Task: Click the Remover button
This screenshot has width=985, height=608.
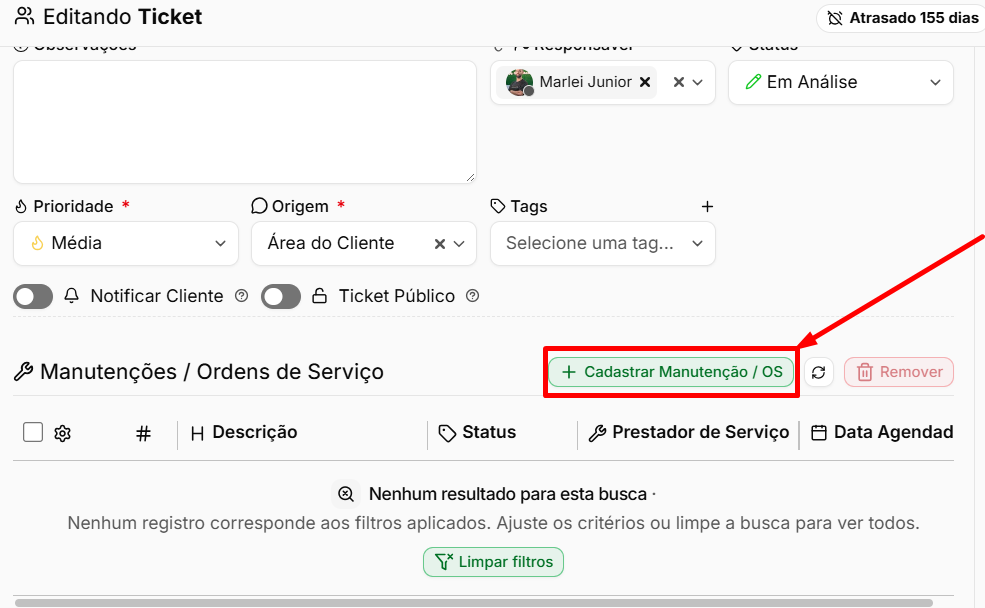Action: pos(899,372)
